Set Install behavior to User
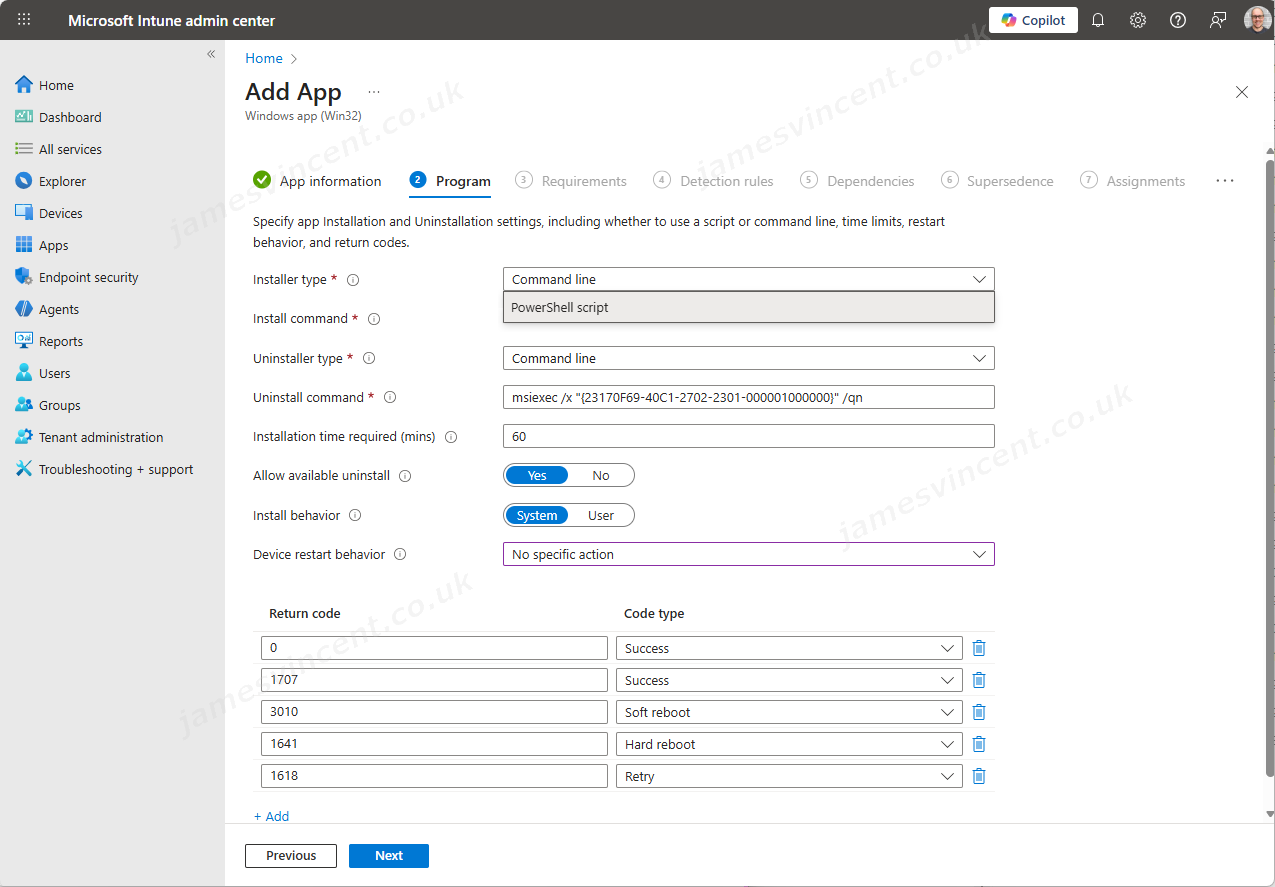 (600, 516)
